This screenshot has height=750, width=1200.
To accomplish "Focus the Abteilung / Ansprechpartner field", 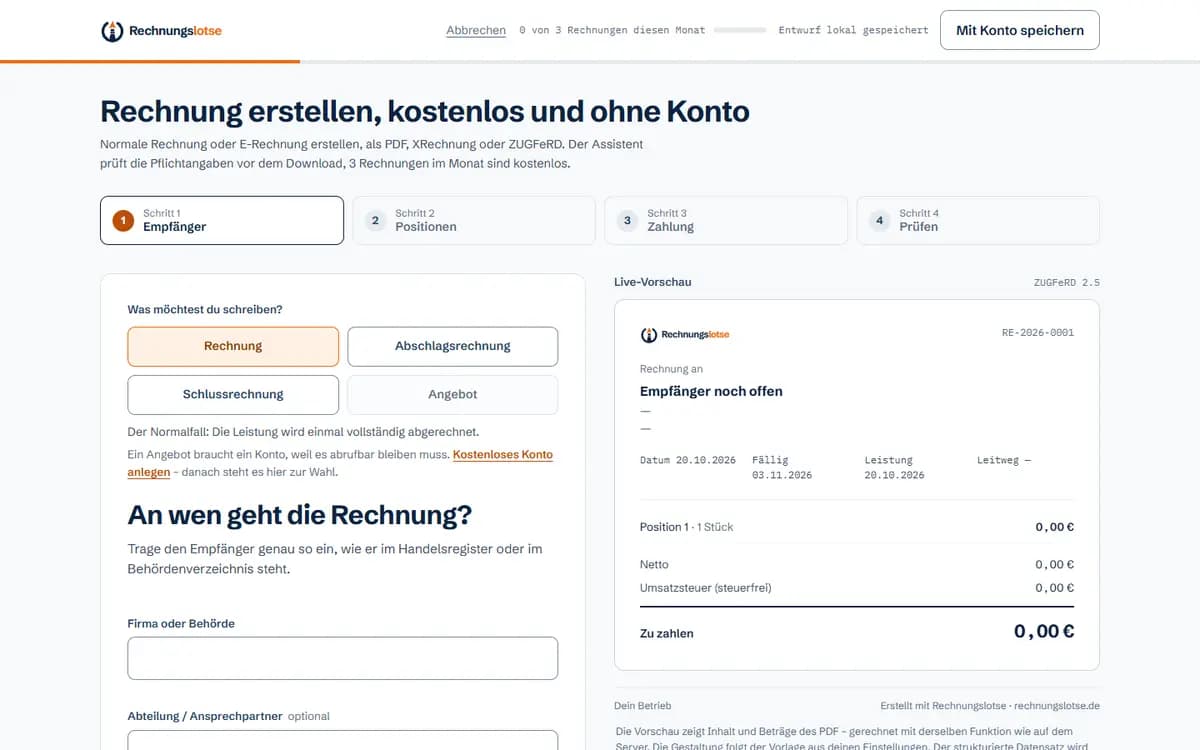I will click(x=342, y=740).
